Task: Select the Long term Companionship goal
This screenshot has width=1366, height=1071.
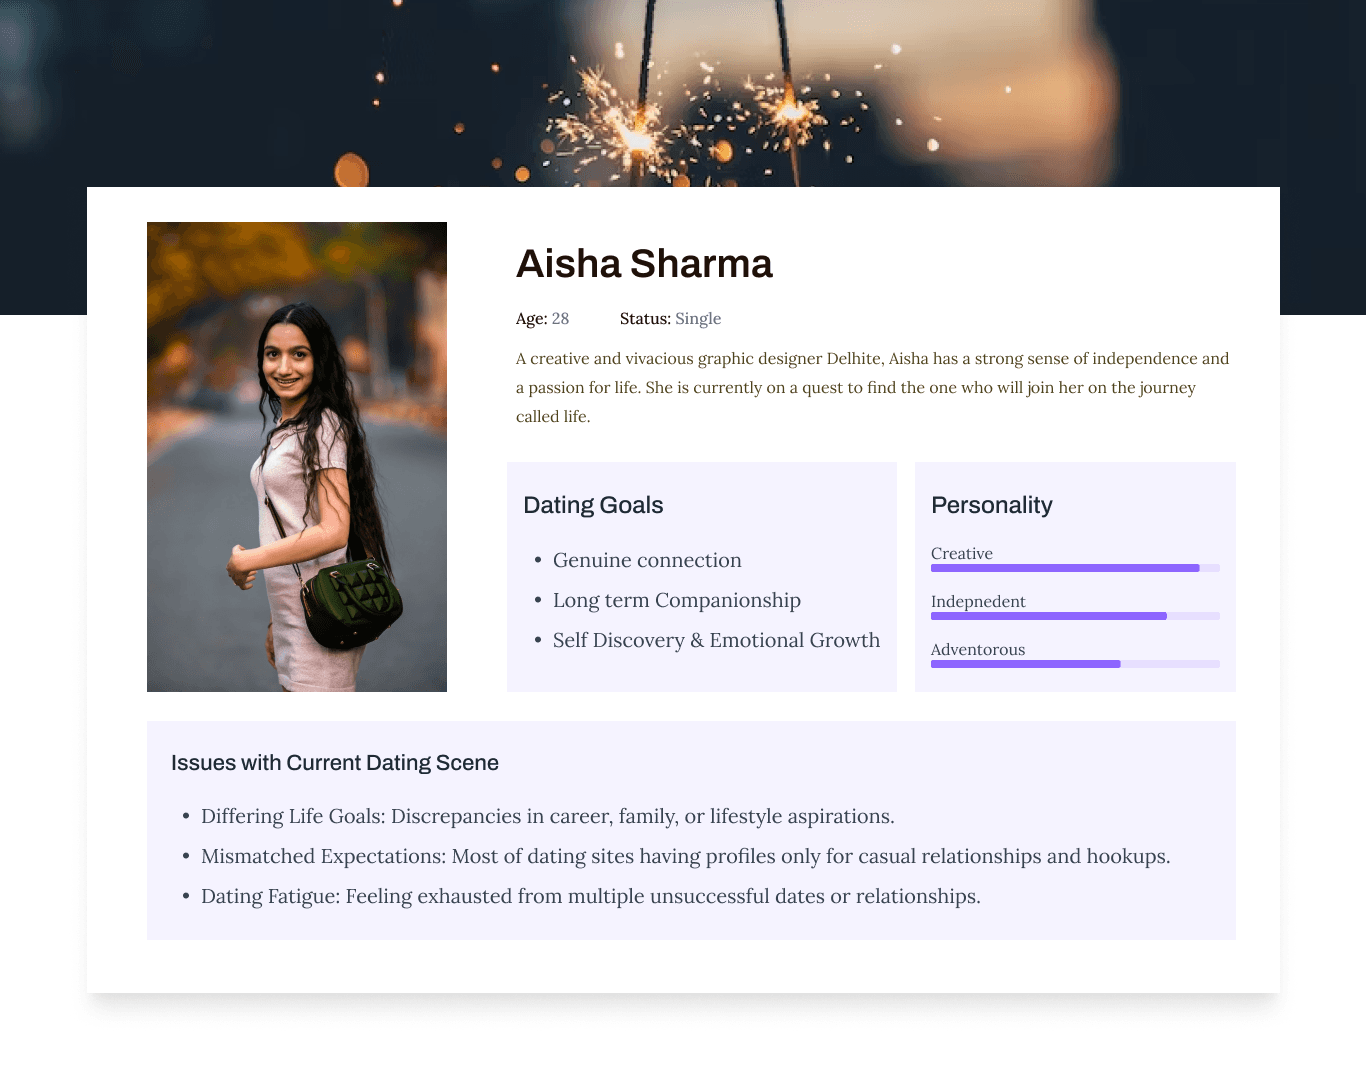Action: [x=676, y=600]
